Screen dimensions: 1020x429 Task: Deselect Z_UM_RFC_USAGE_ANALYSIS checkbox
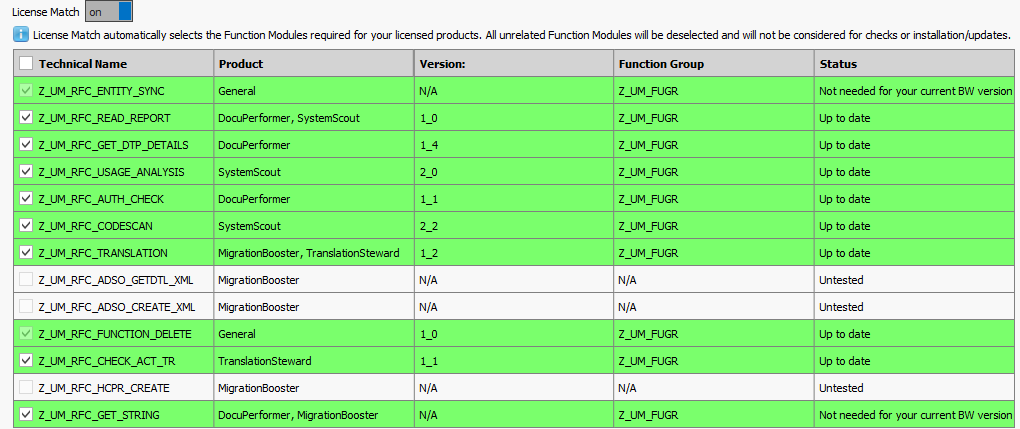[26, 172]
